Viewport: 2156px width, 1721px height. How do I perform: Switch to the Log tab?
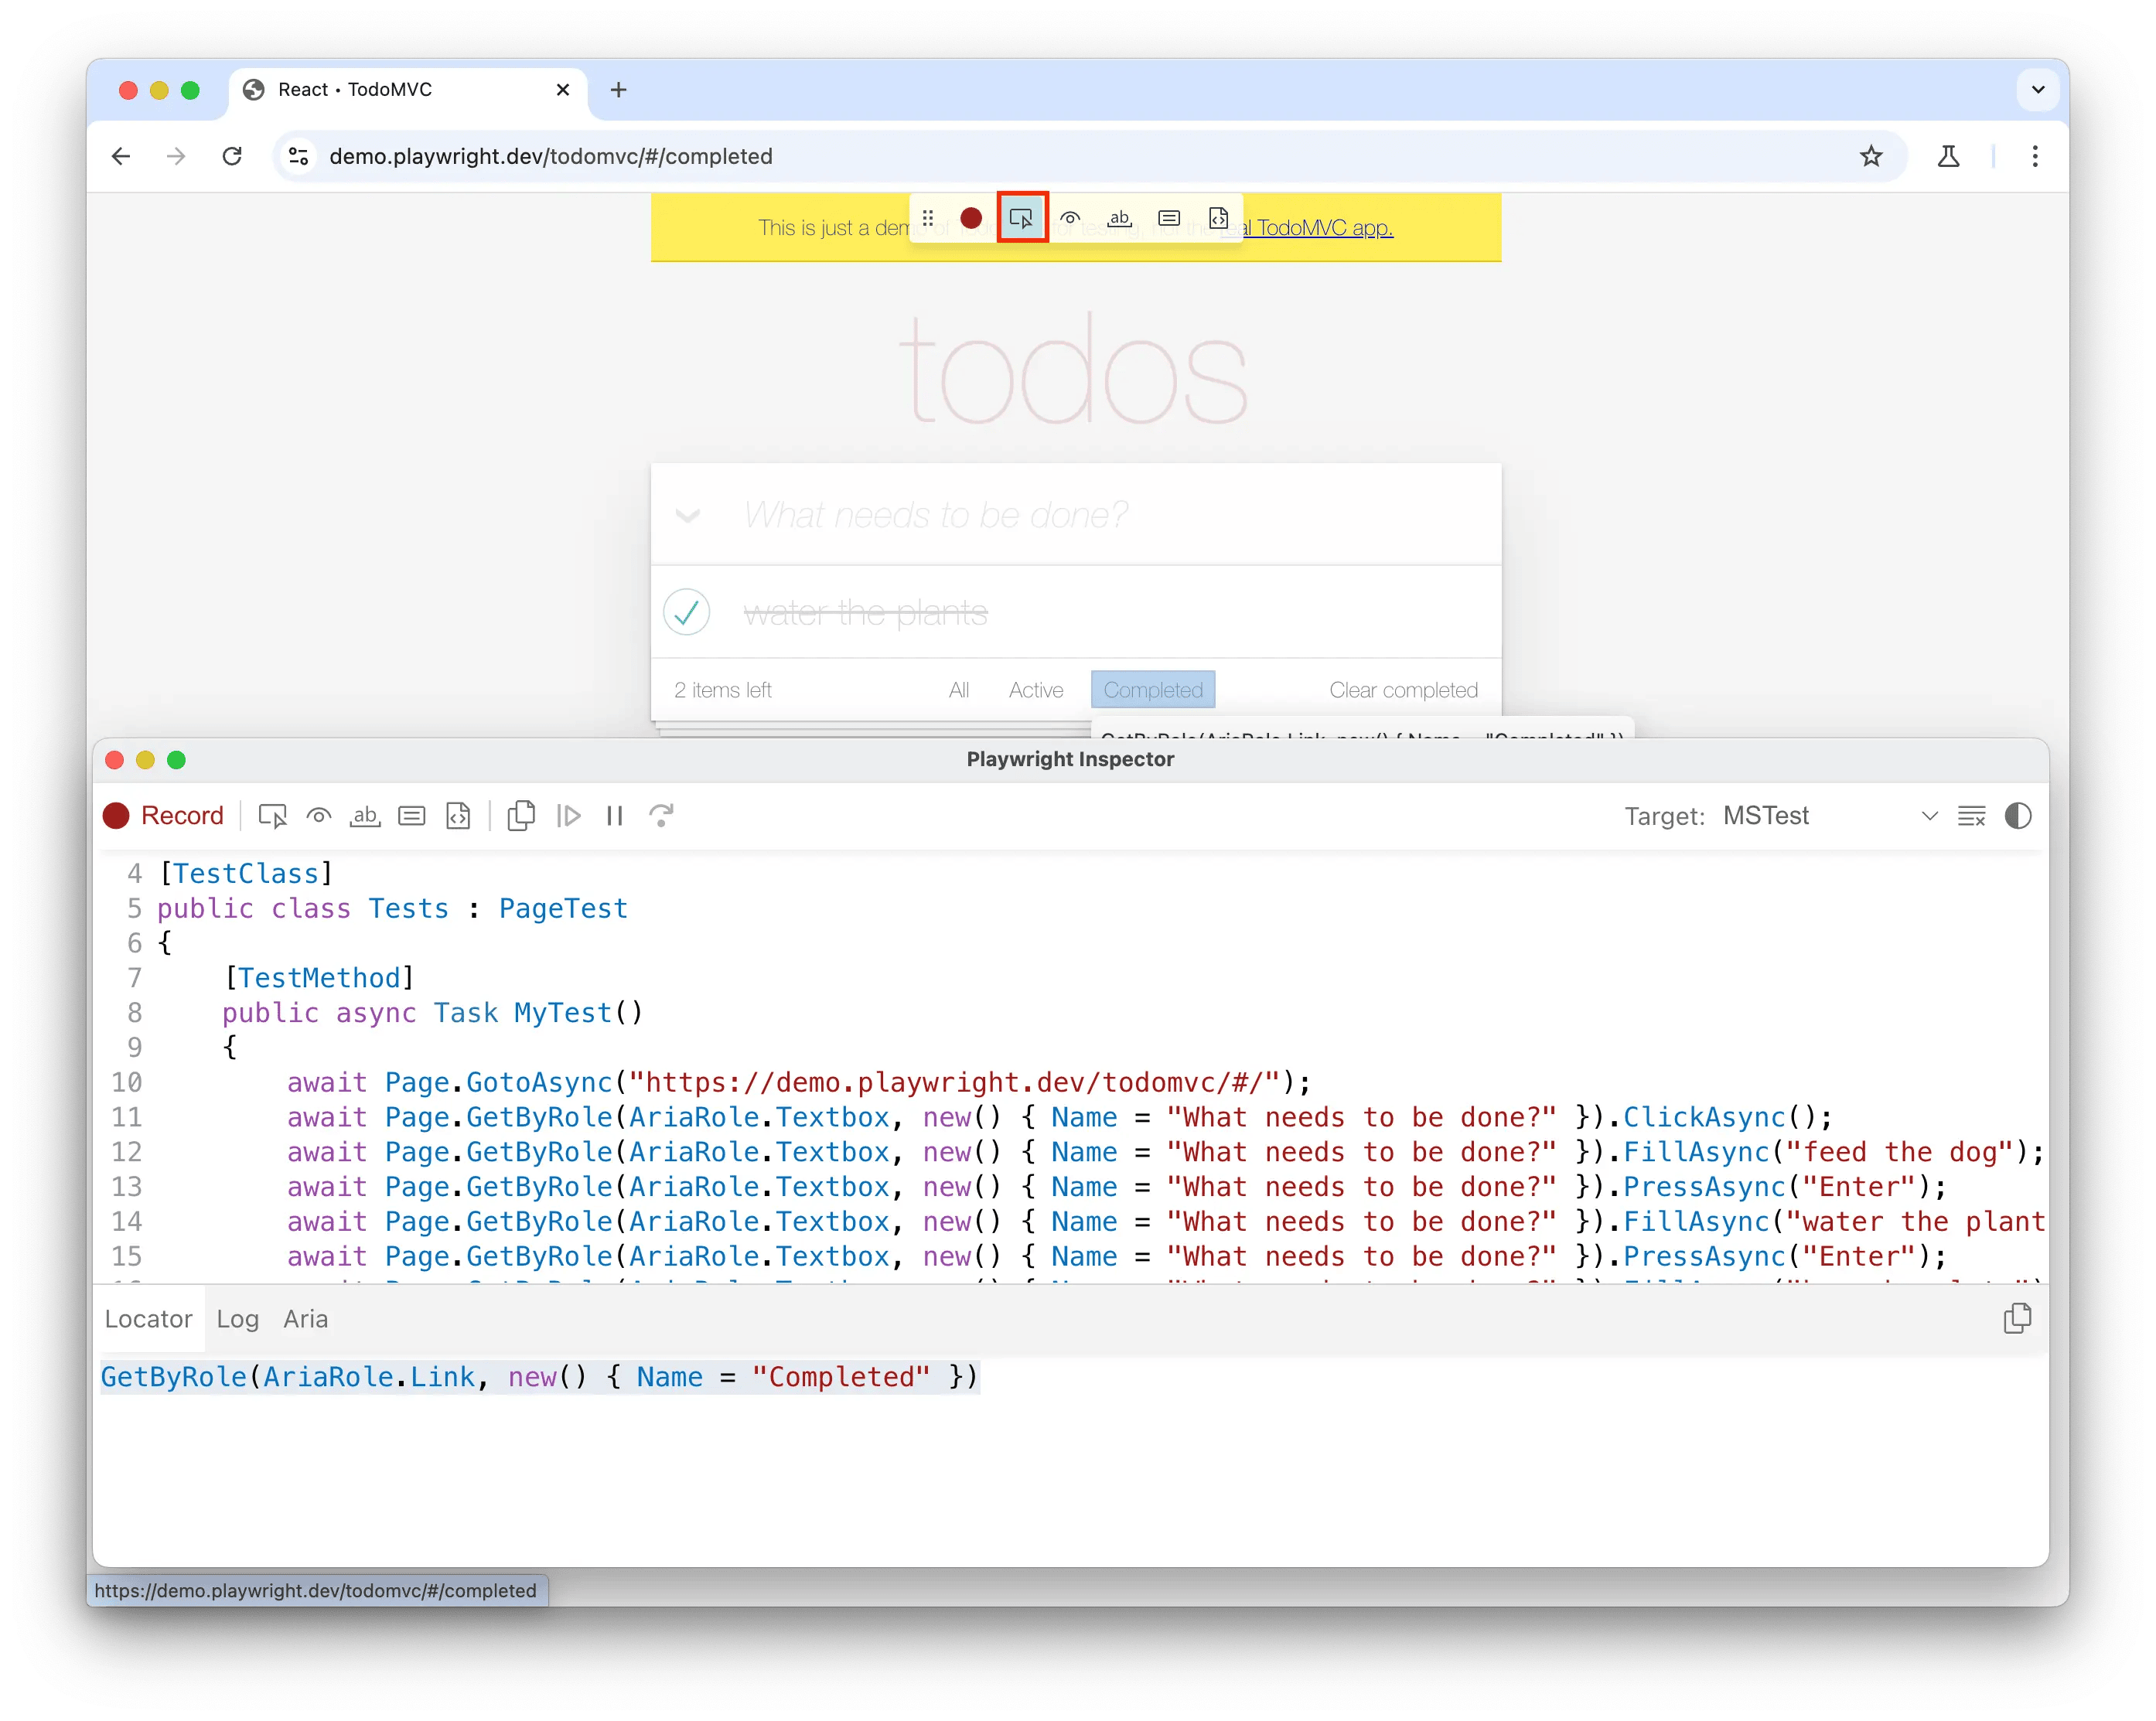(238, 1319)
